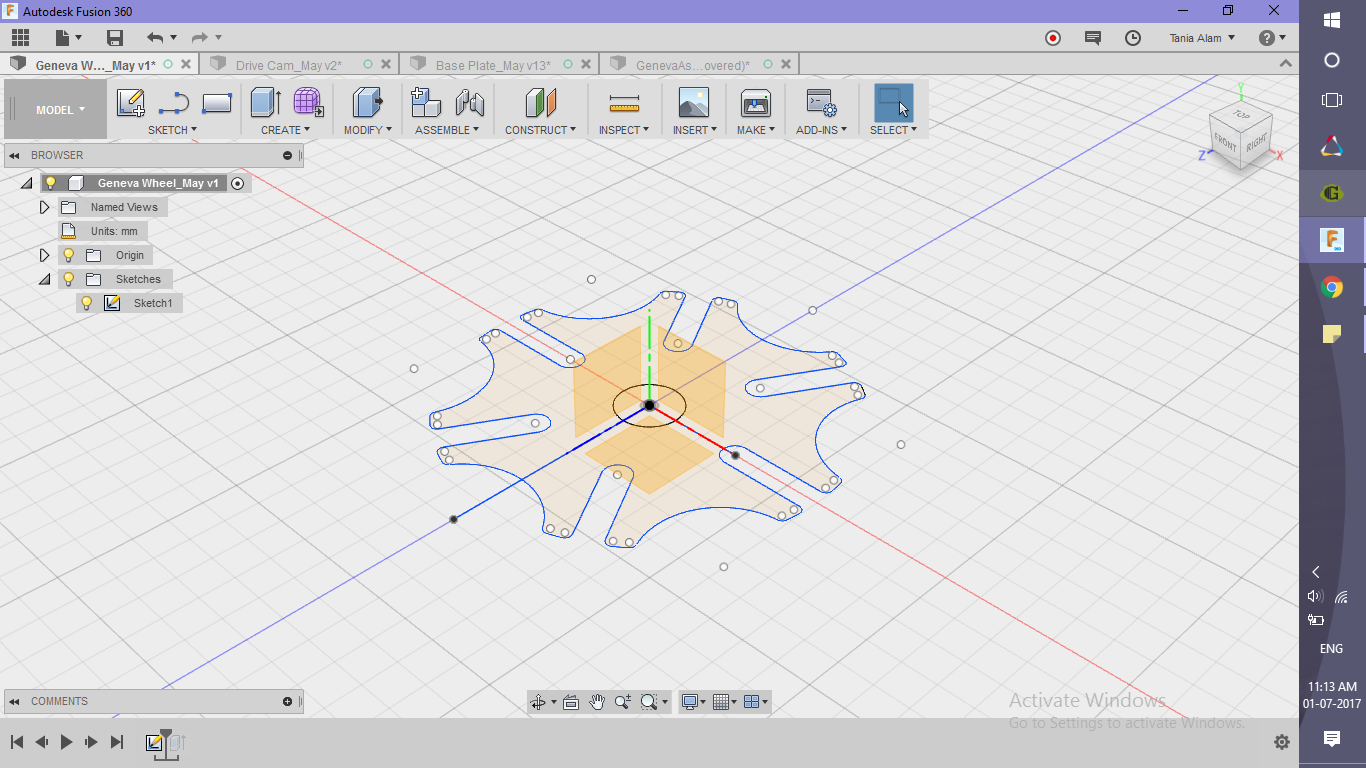
Task: Expand the Origin folder
Action: click(44, 255)
